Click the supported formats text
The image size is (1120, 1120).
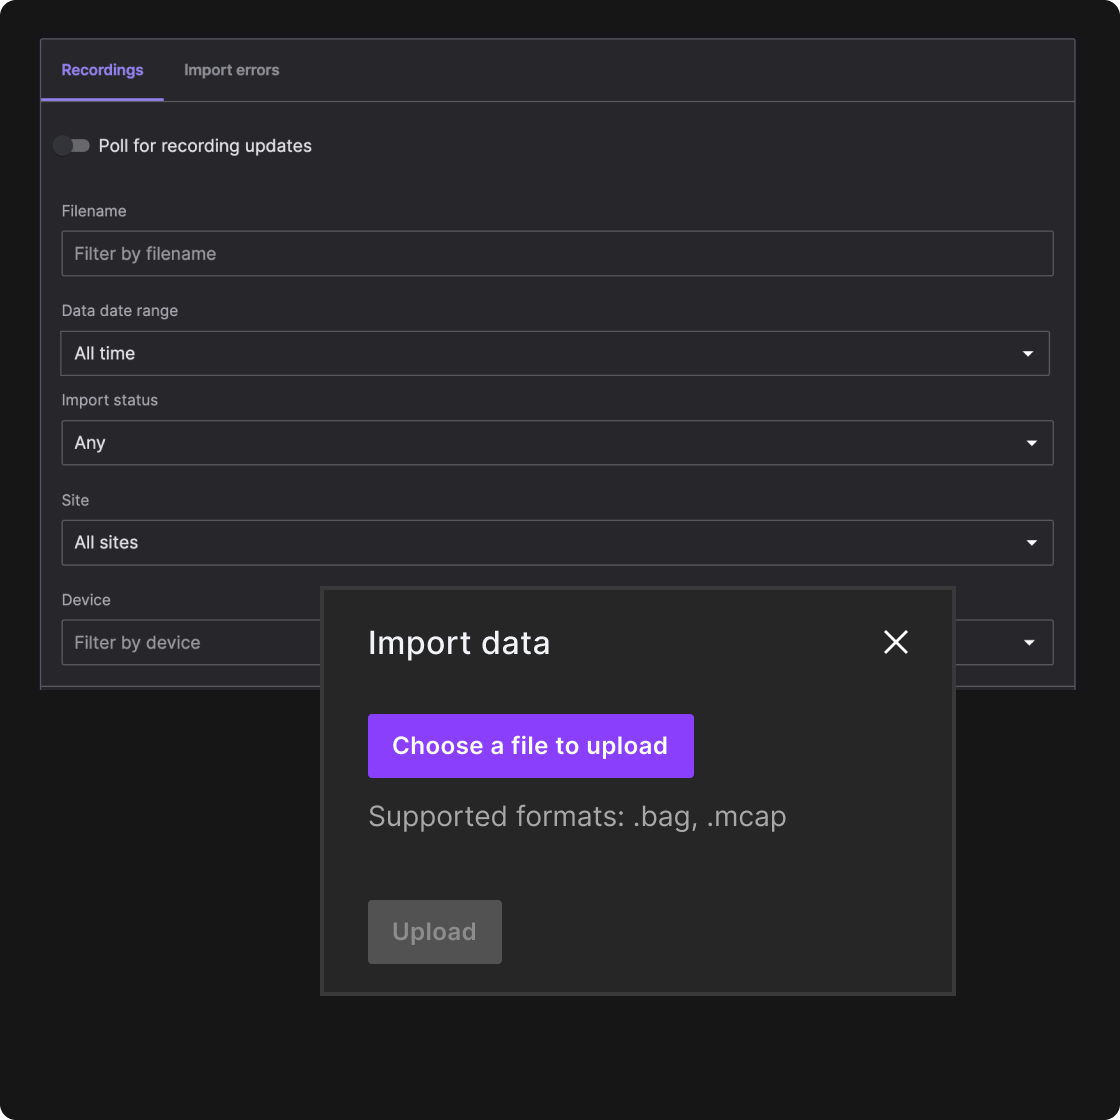pyautogui.click(x=577, y=816)
